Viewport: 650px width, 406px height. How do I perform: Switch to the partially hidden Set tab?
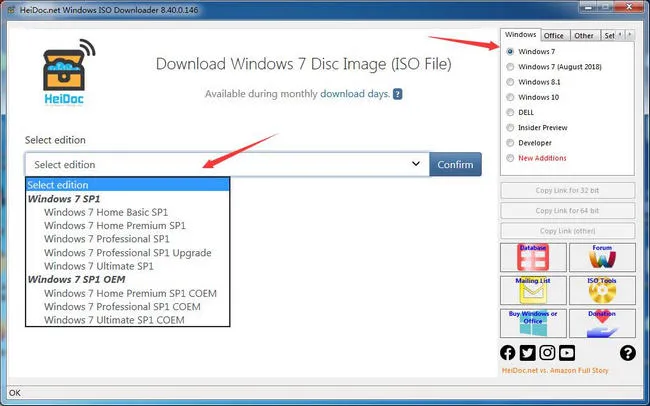pyautogui.click(x=609, y=36)
